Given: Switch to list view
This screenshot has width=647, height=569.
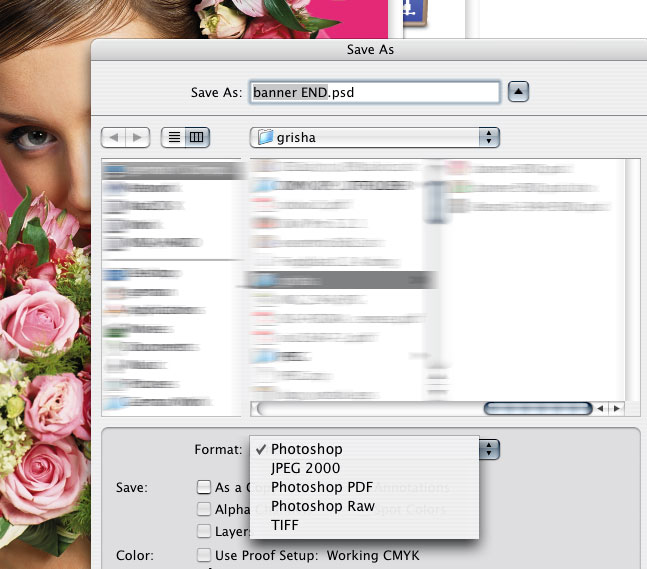Looking at the screenshot, I should pyautogui.click(x=174, y=137).
